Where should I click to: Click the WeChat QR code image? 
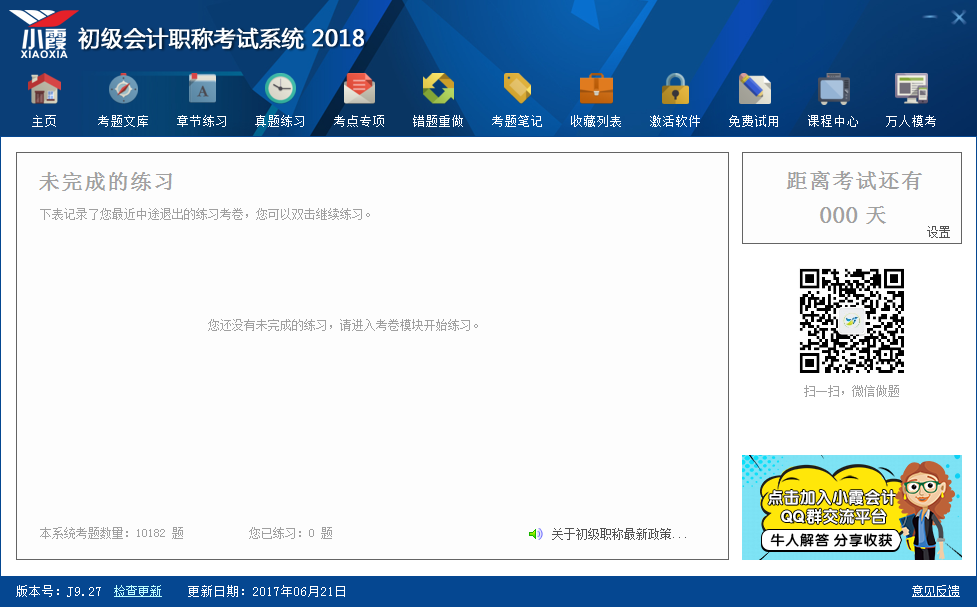click(851, 321)
